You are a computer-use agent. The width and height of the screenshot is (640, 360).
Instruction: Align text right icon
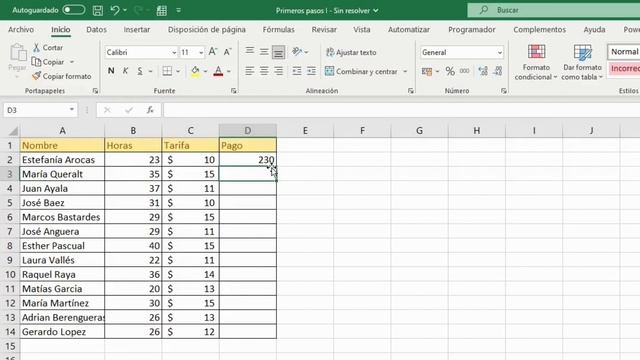point(279,71)
